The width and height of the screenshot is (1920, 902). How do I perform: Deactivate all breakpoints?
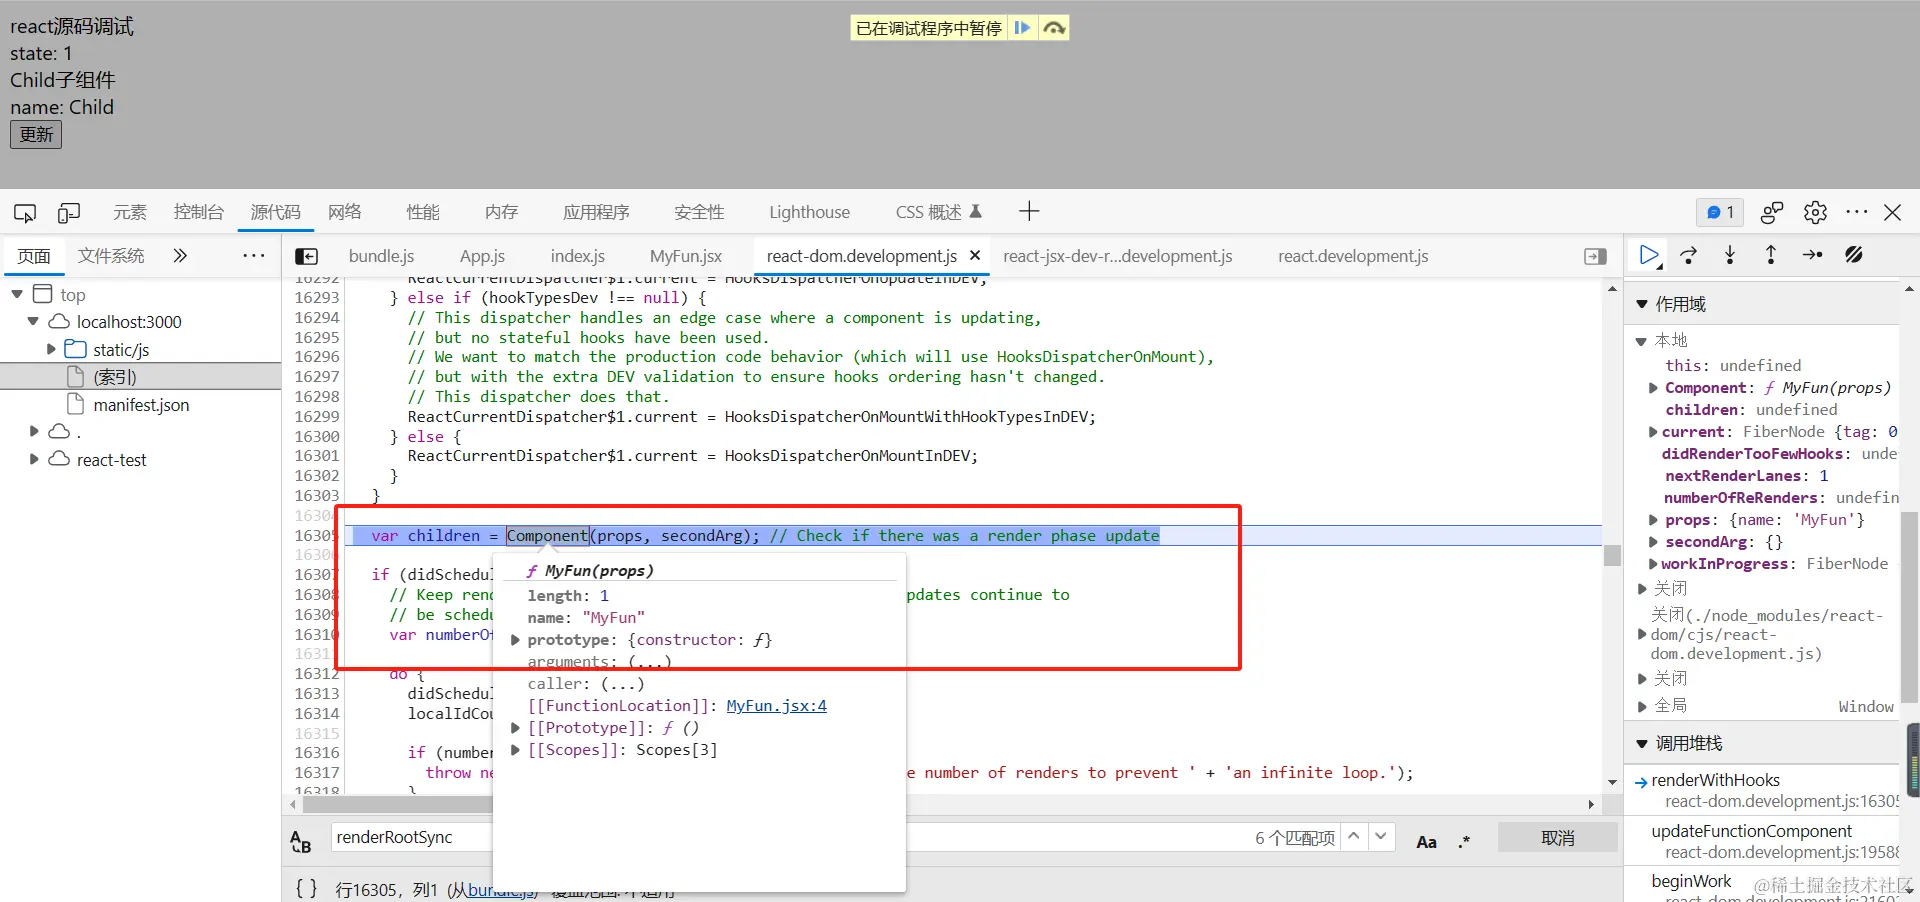[1854, 255]
